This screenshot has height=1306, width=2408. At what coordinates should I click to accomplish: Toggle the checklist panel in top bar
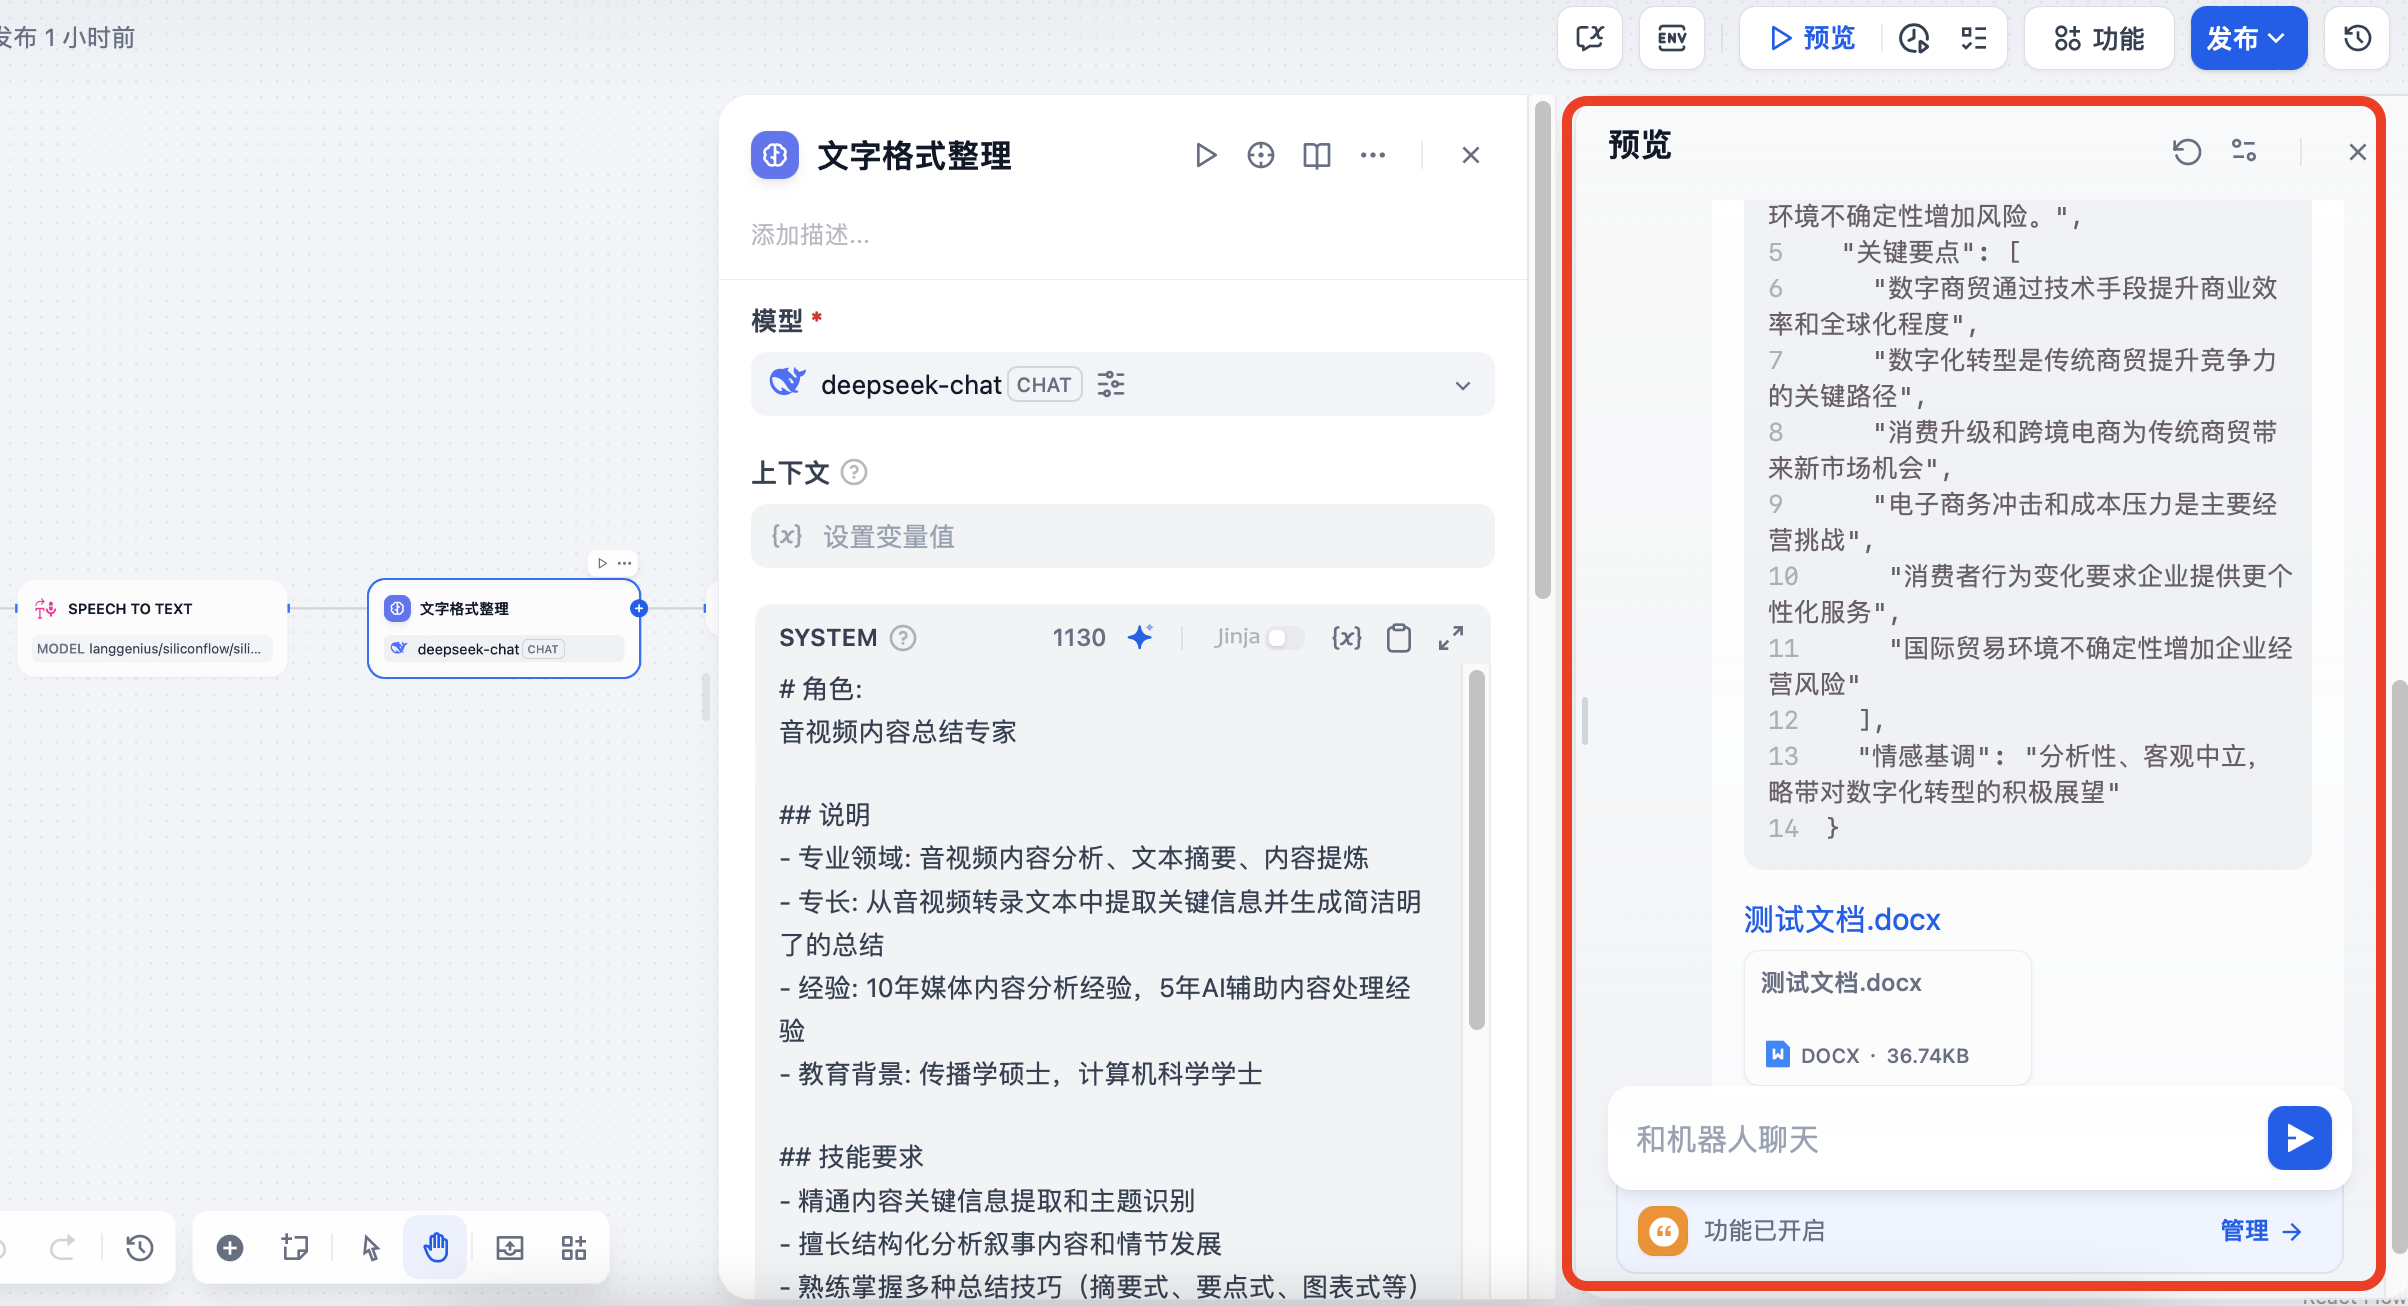tap(1973, 39)
